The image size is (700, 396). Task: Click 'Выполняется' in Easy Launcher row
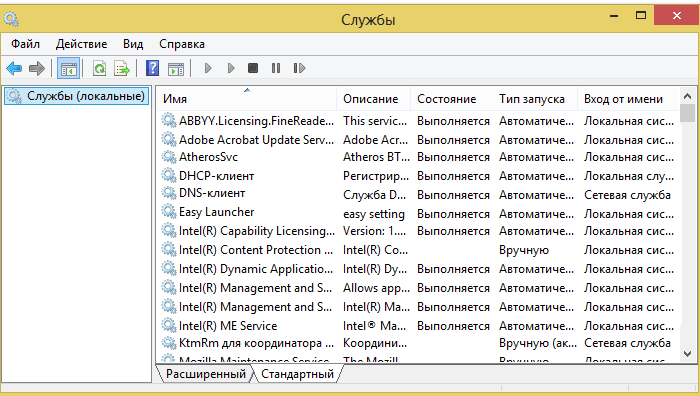pyautogui.click(x=453, y=214)
